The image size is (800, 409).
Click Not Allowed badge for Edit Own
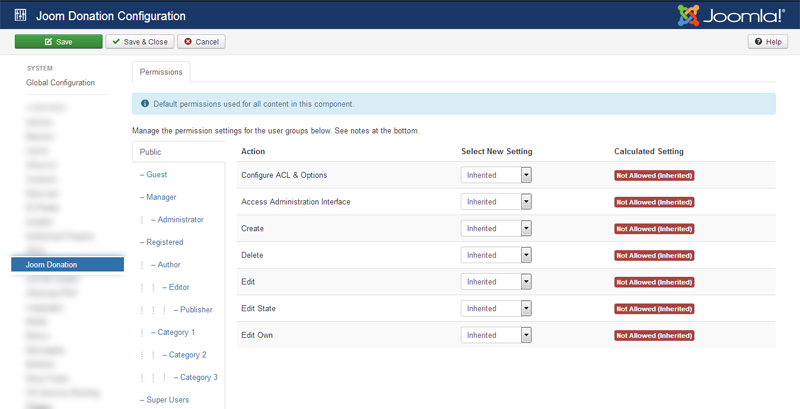pyautogui.click(x=654, y=336)
